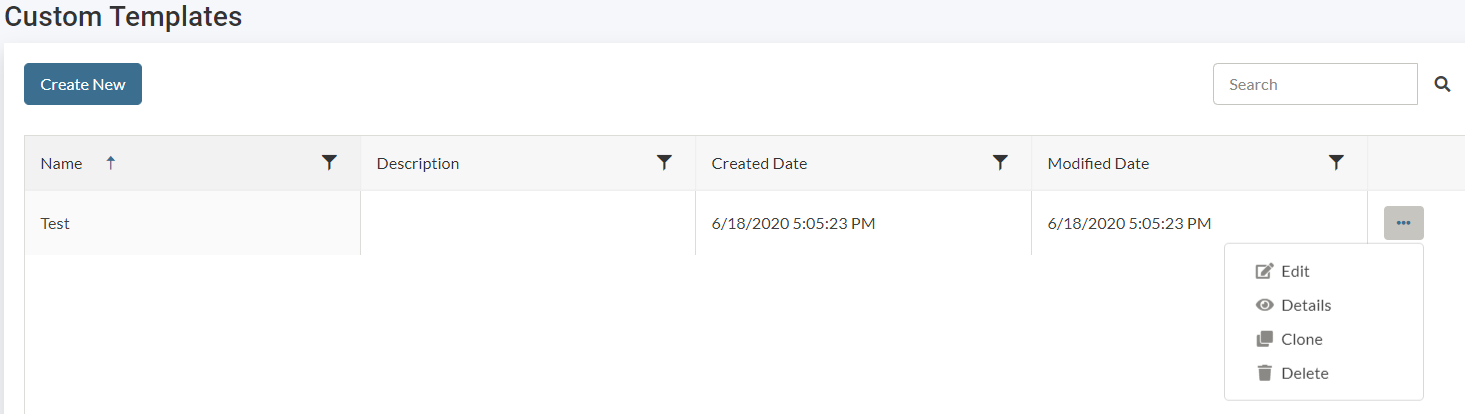The height and width of the screenshot is (414, 1465).
Task: Open the Created Date column filter
Action: coord(1000,163)
